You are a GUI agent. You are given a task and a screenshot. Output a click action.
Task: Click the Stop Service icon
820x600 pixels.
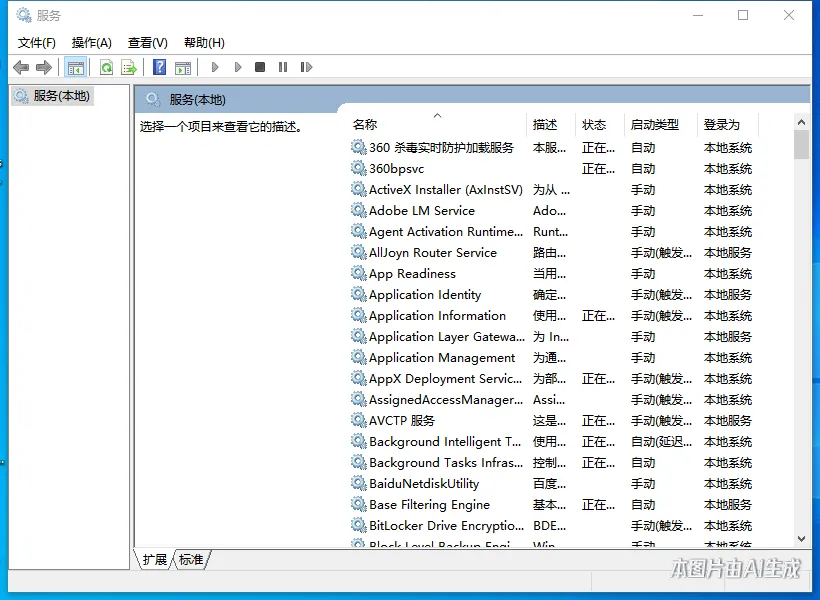258,67
